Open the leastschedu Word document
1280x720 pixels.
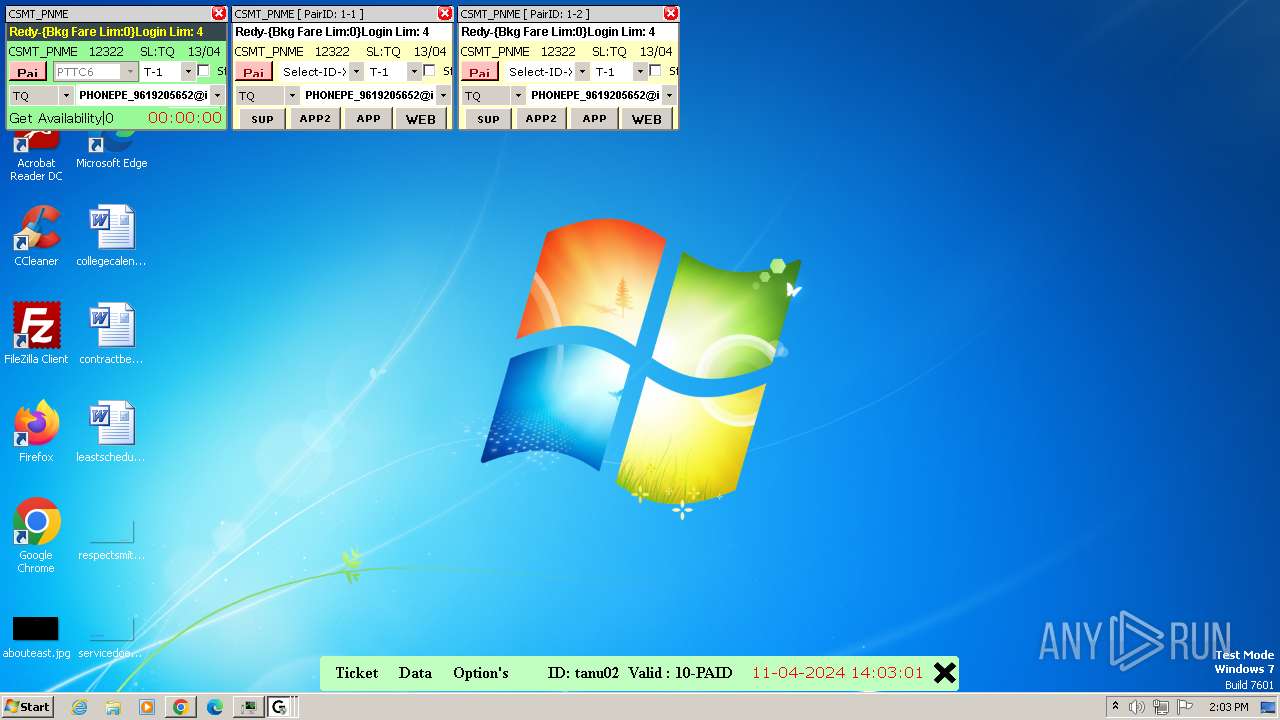pos(111,431)
